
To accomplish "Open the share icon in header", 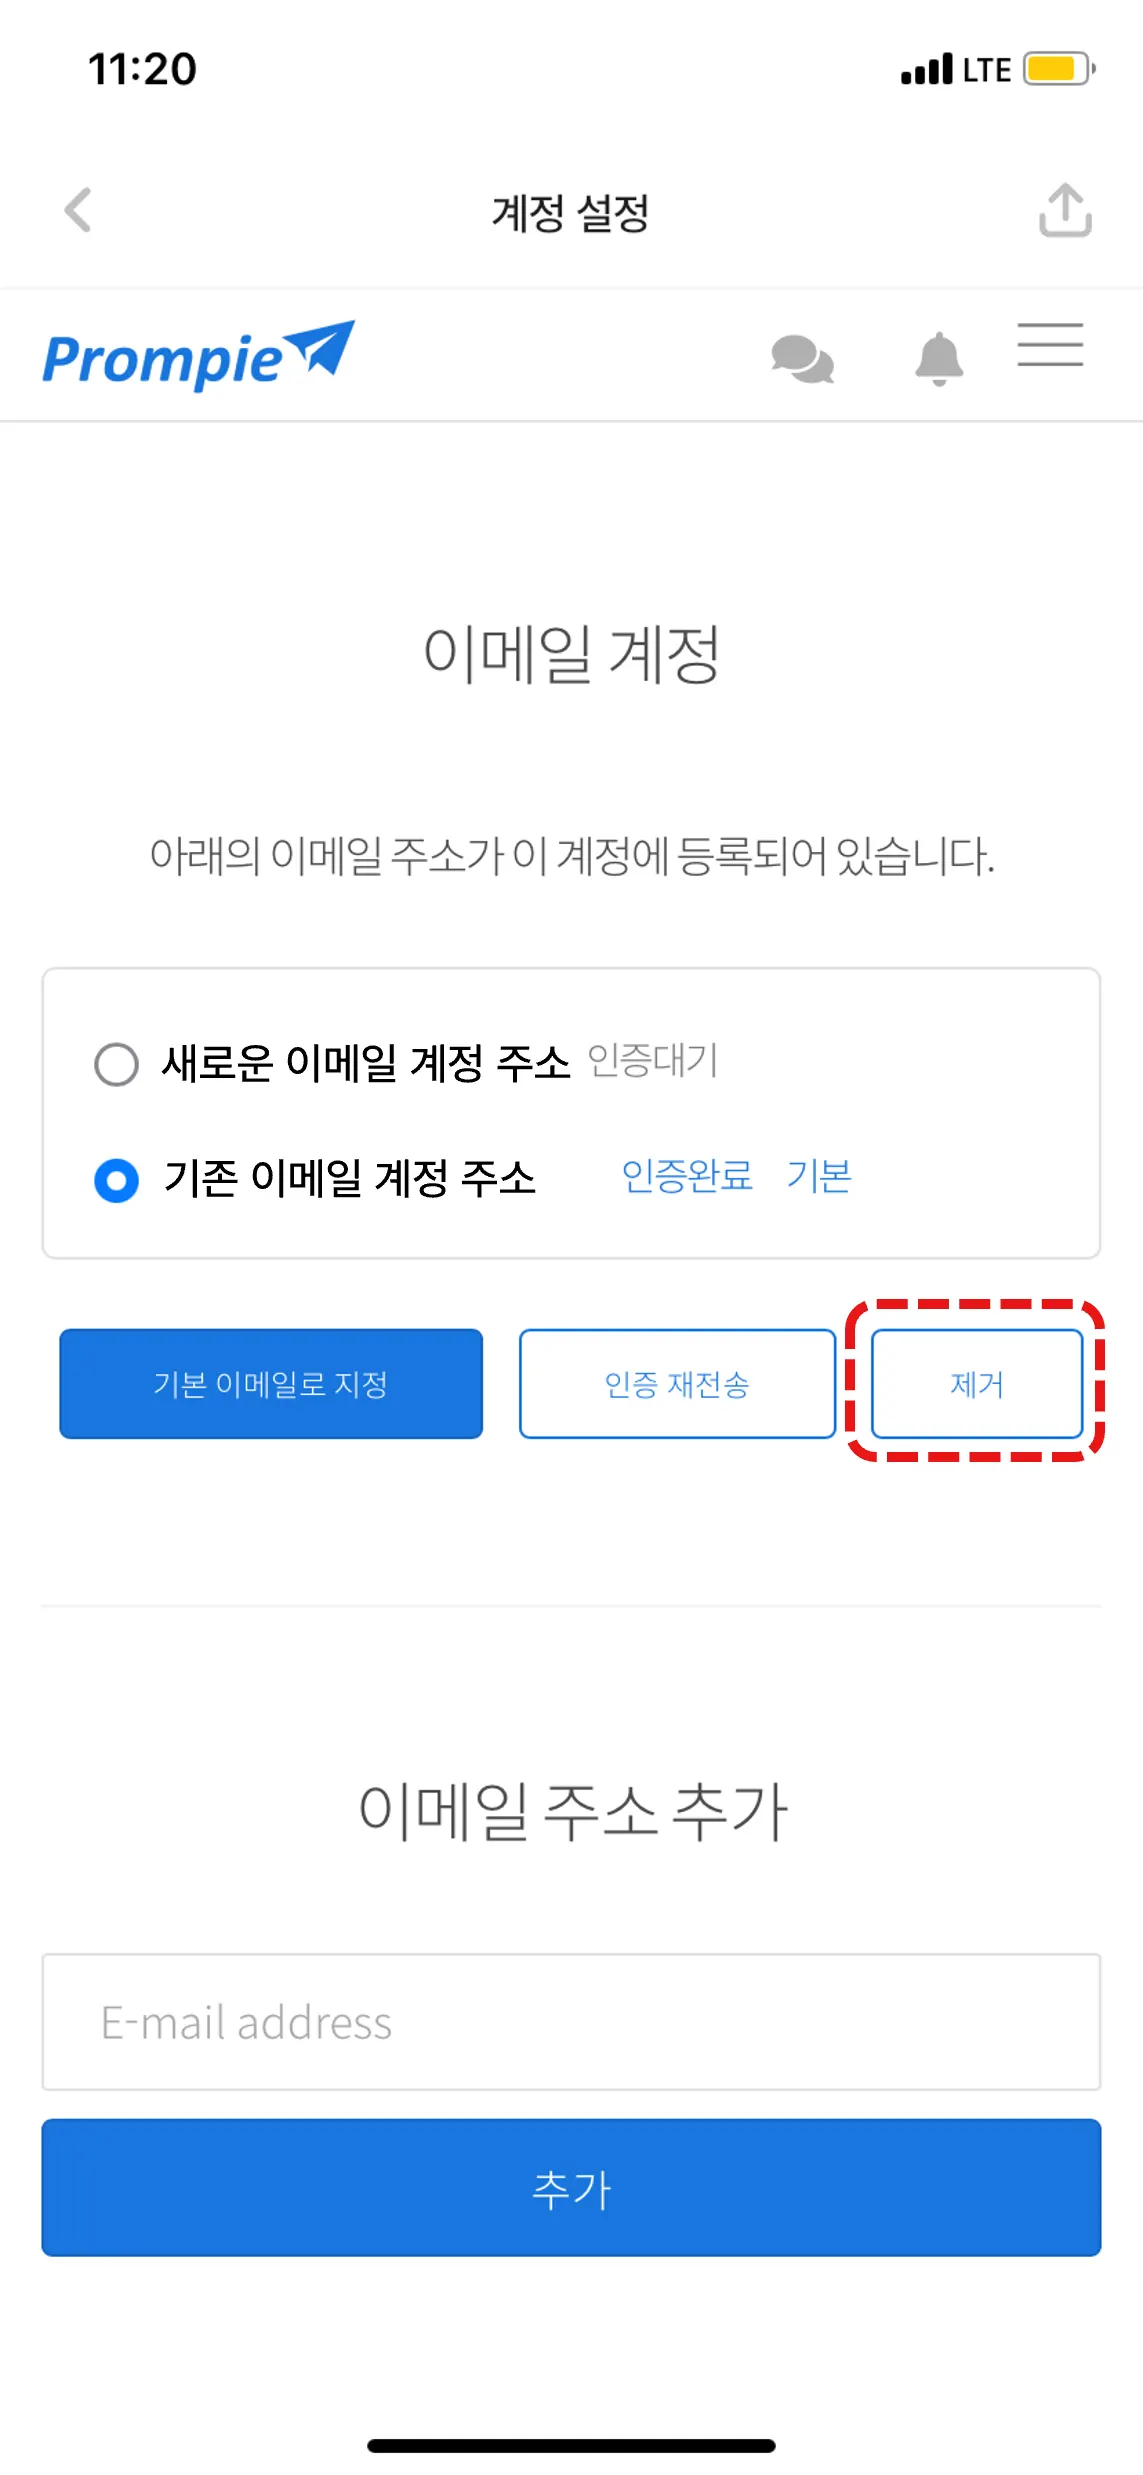I will point(1065,210).
